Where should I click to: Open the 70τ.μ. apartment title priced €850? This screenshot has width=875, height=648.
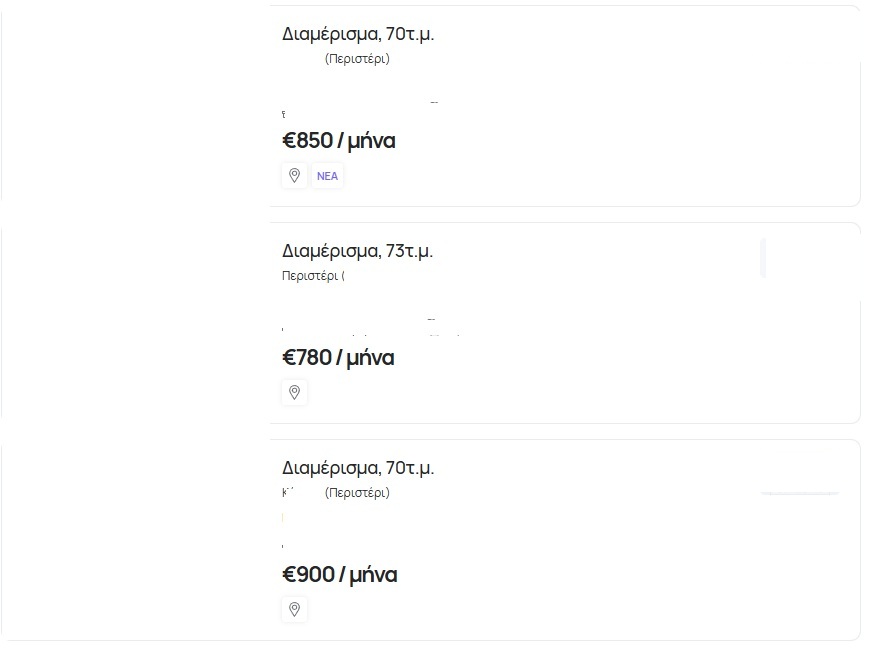click(x=358, y=34)
